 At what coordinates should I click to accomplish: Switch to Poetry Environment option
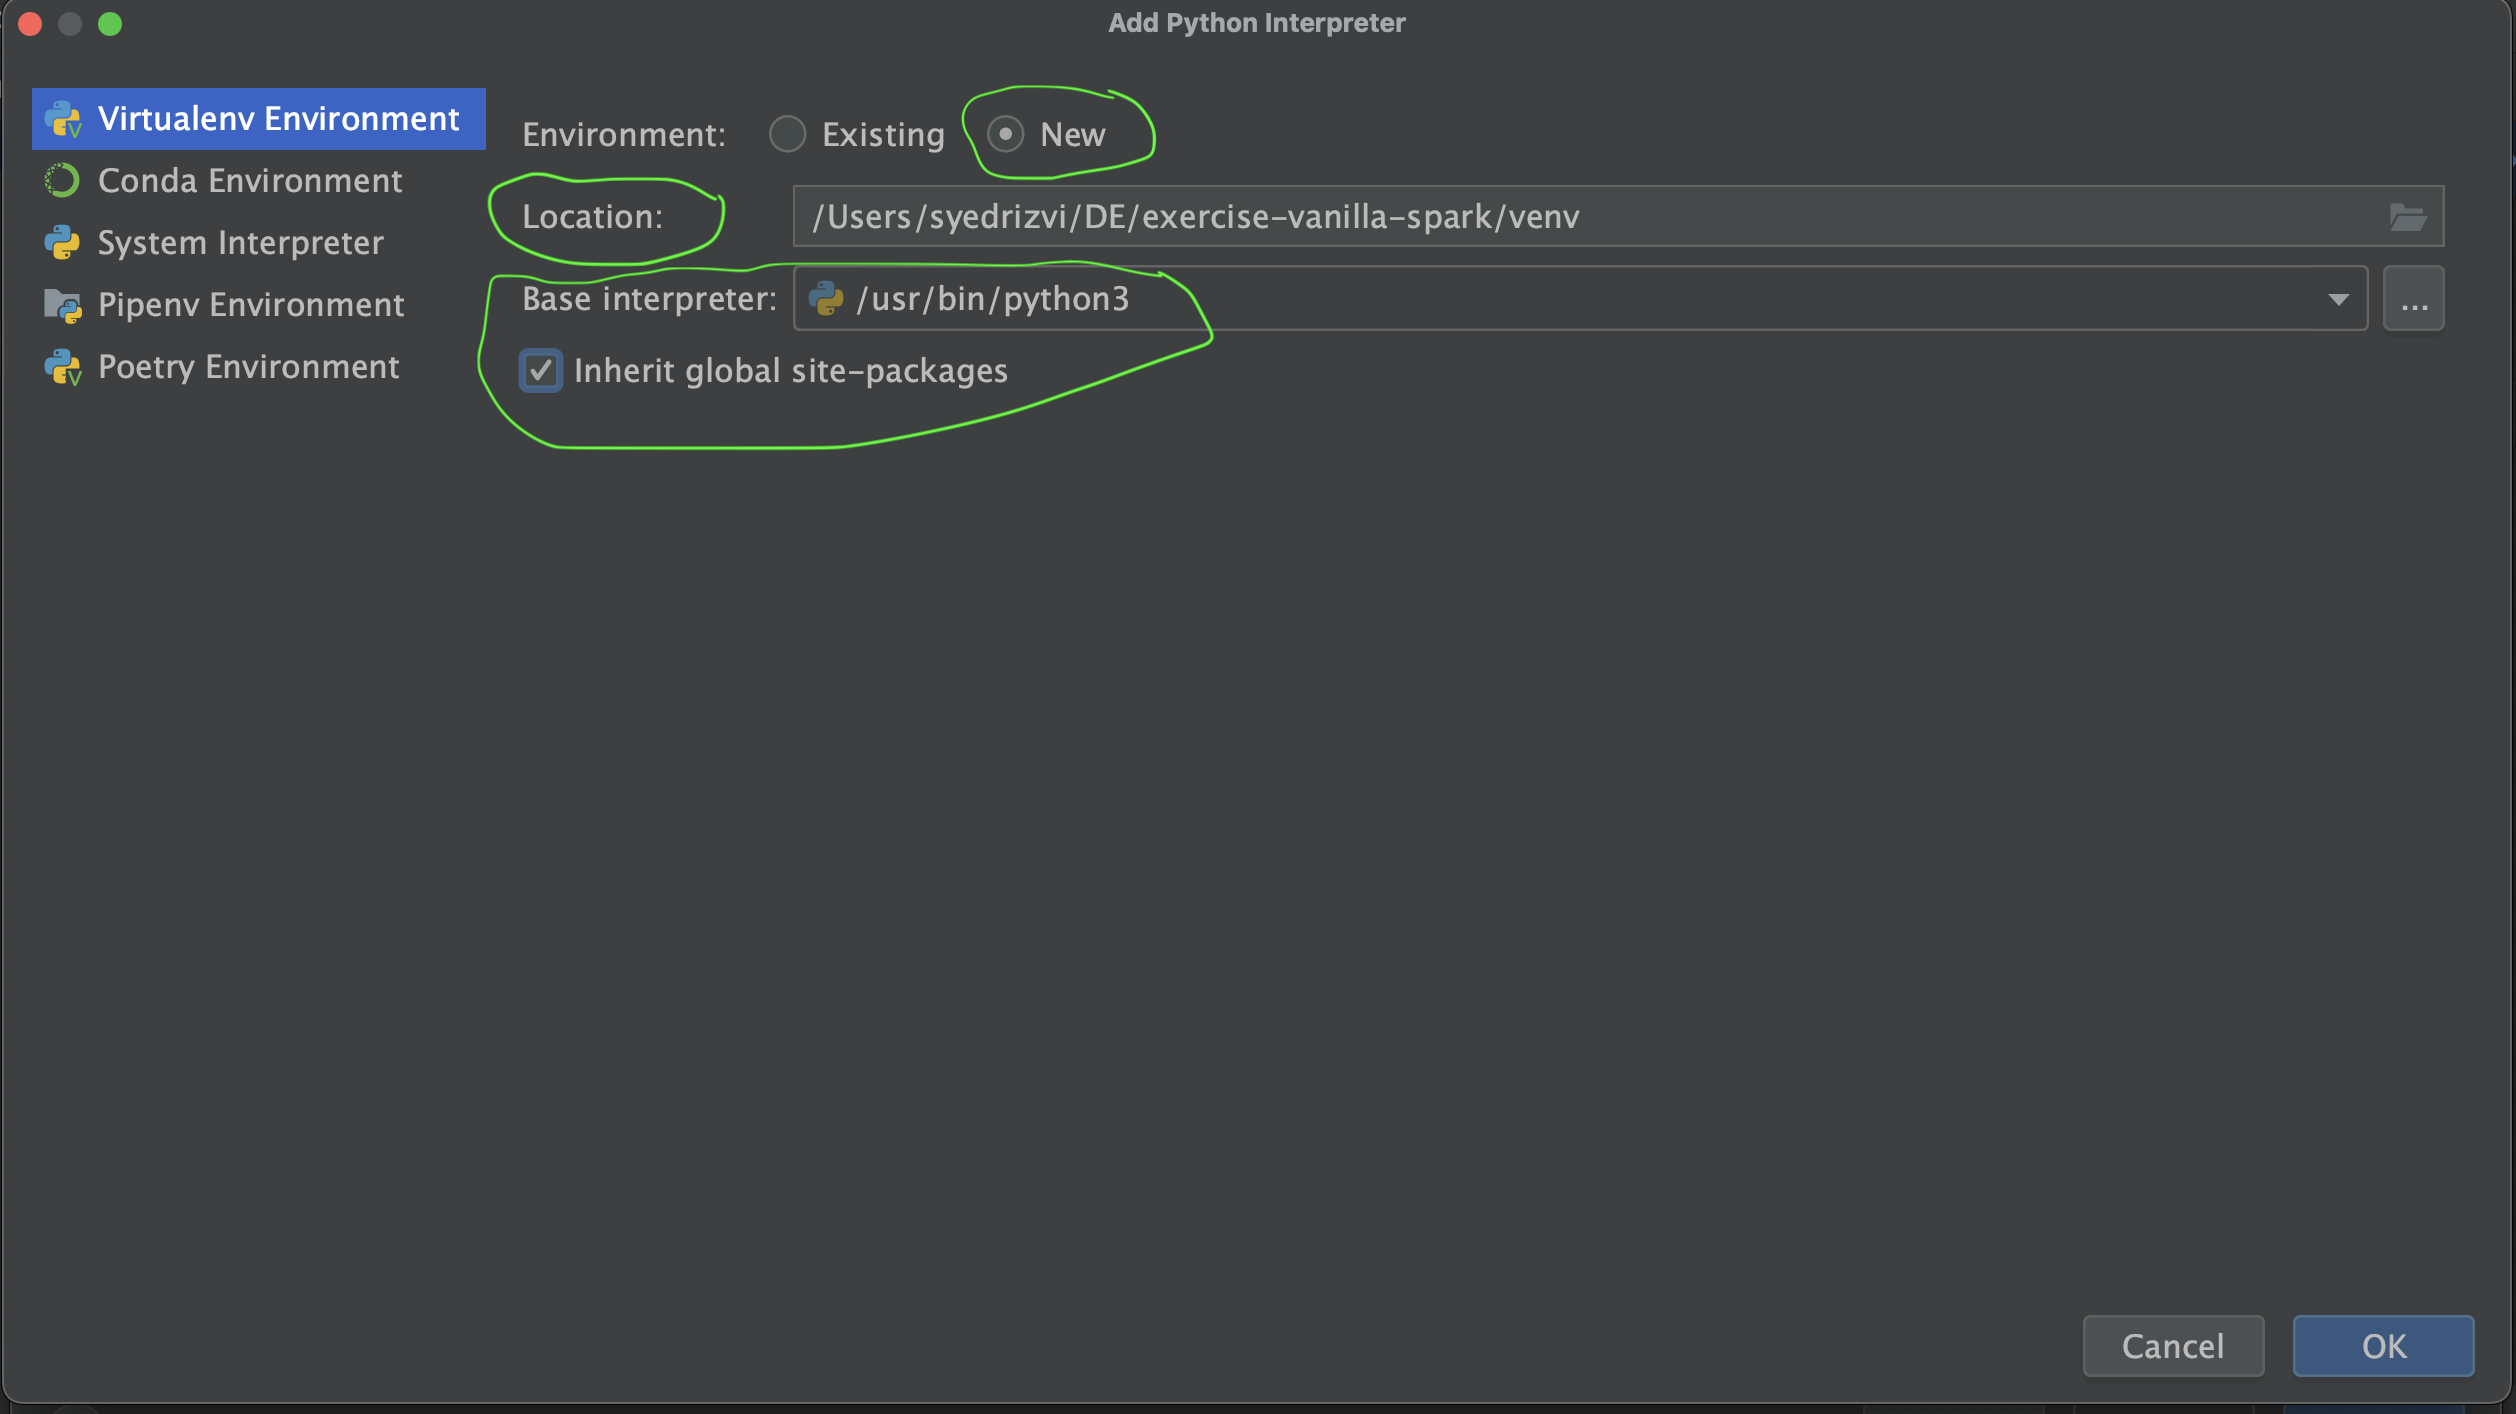coord(248,367)
